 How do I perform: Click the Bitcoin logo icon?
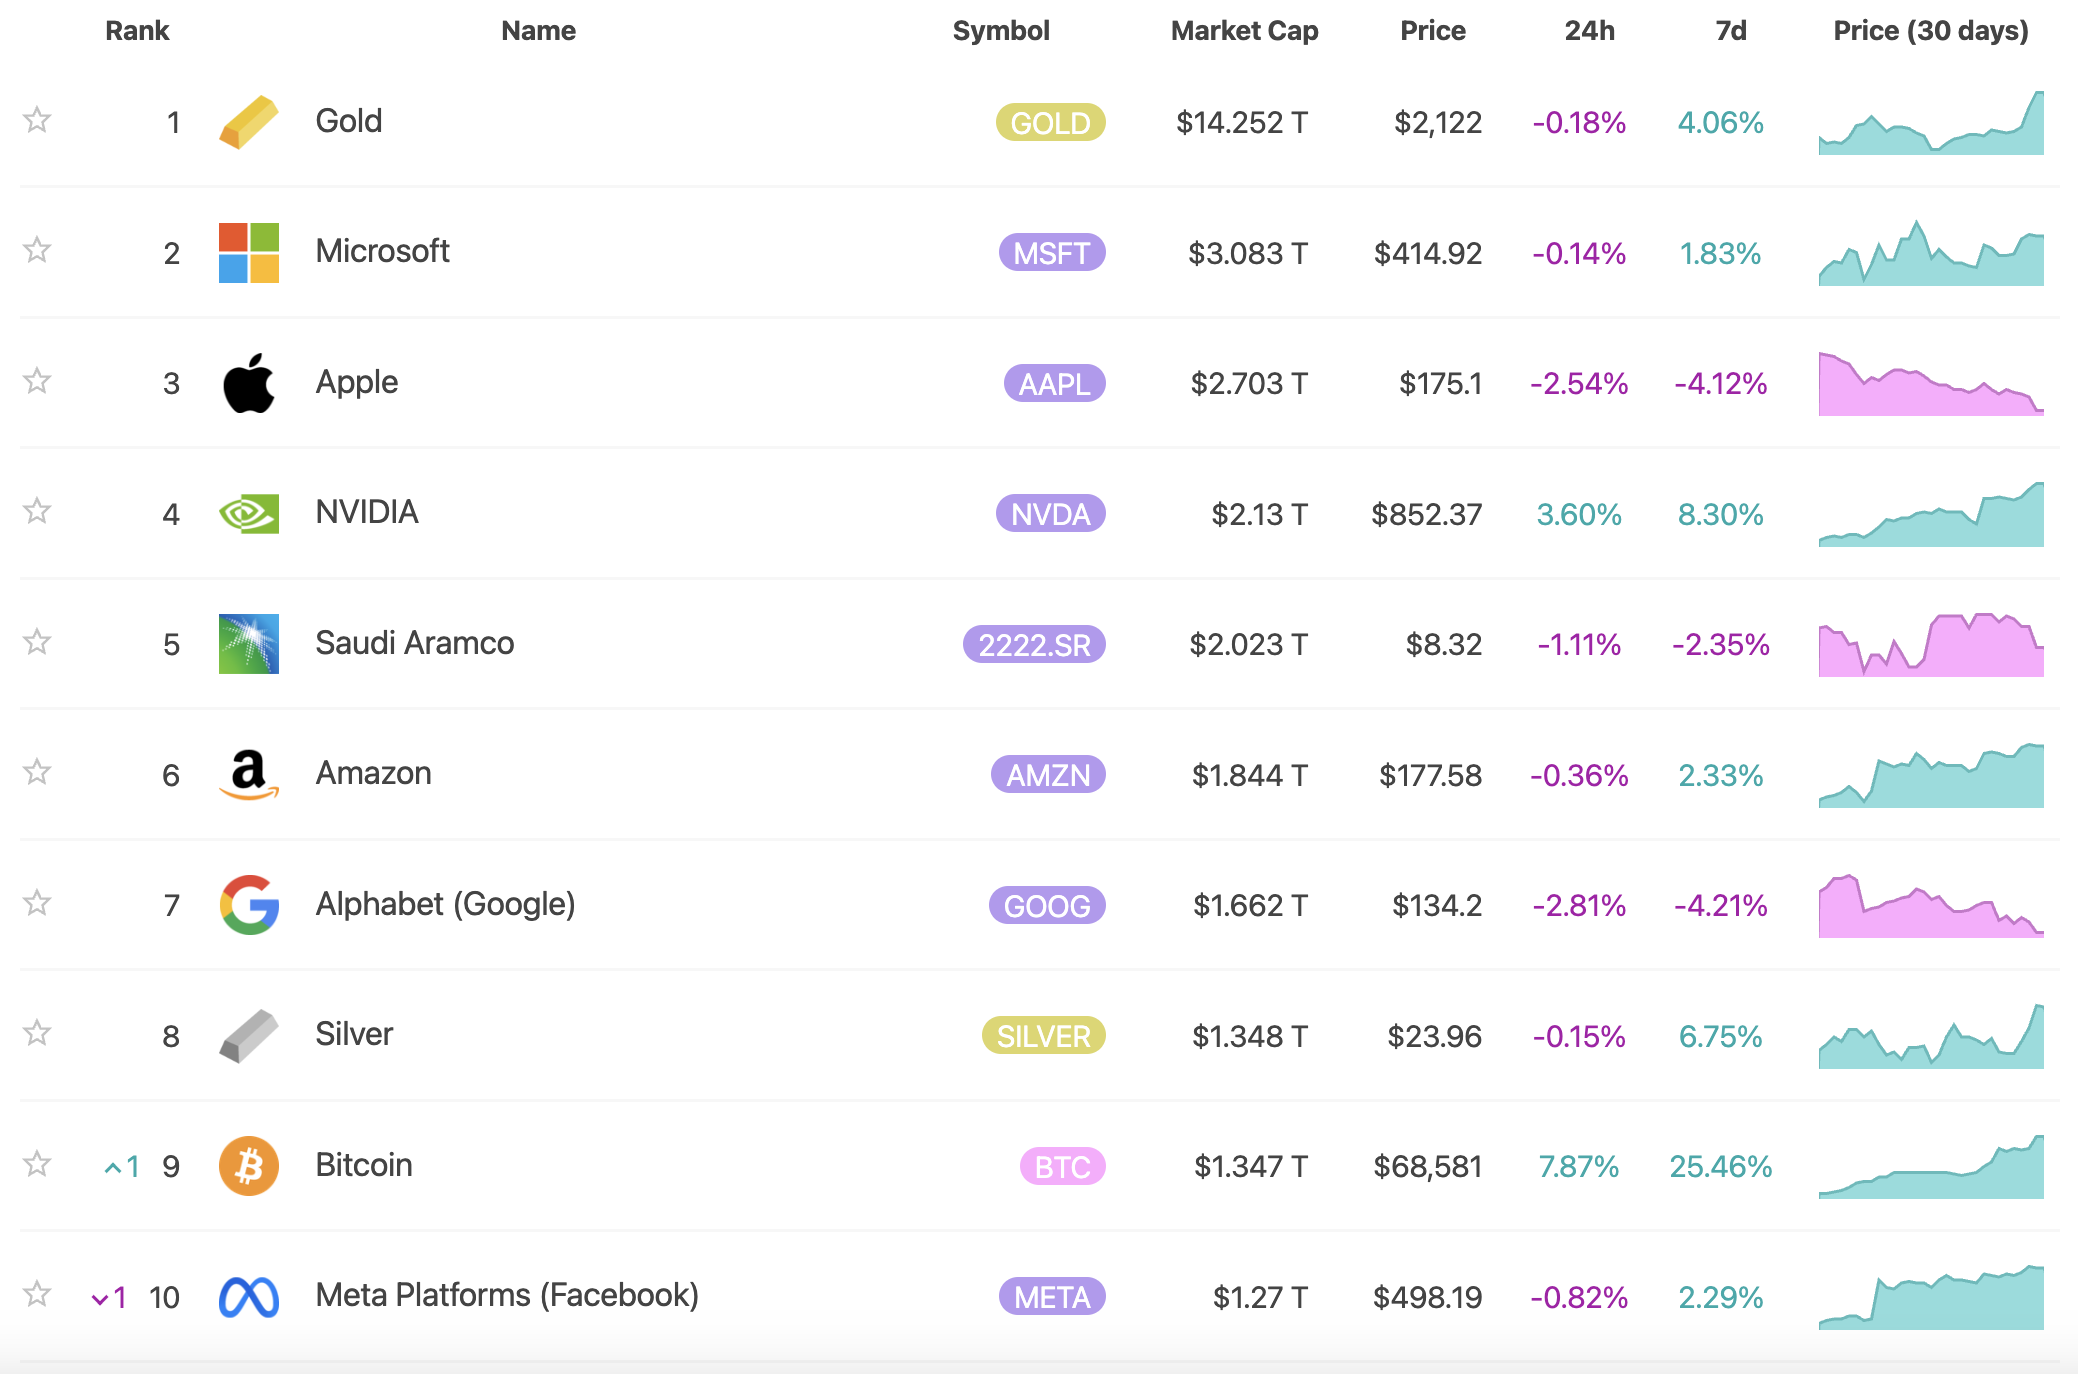(x=248, y=1166)
